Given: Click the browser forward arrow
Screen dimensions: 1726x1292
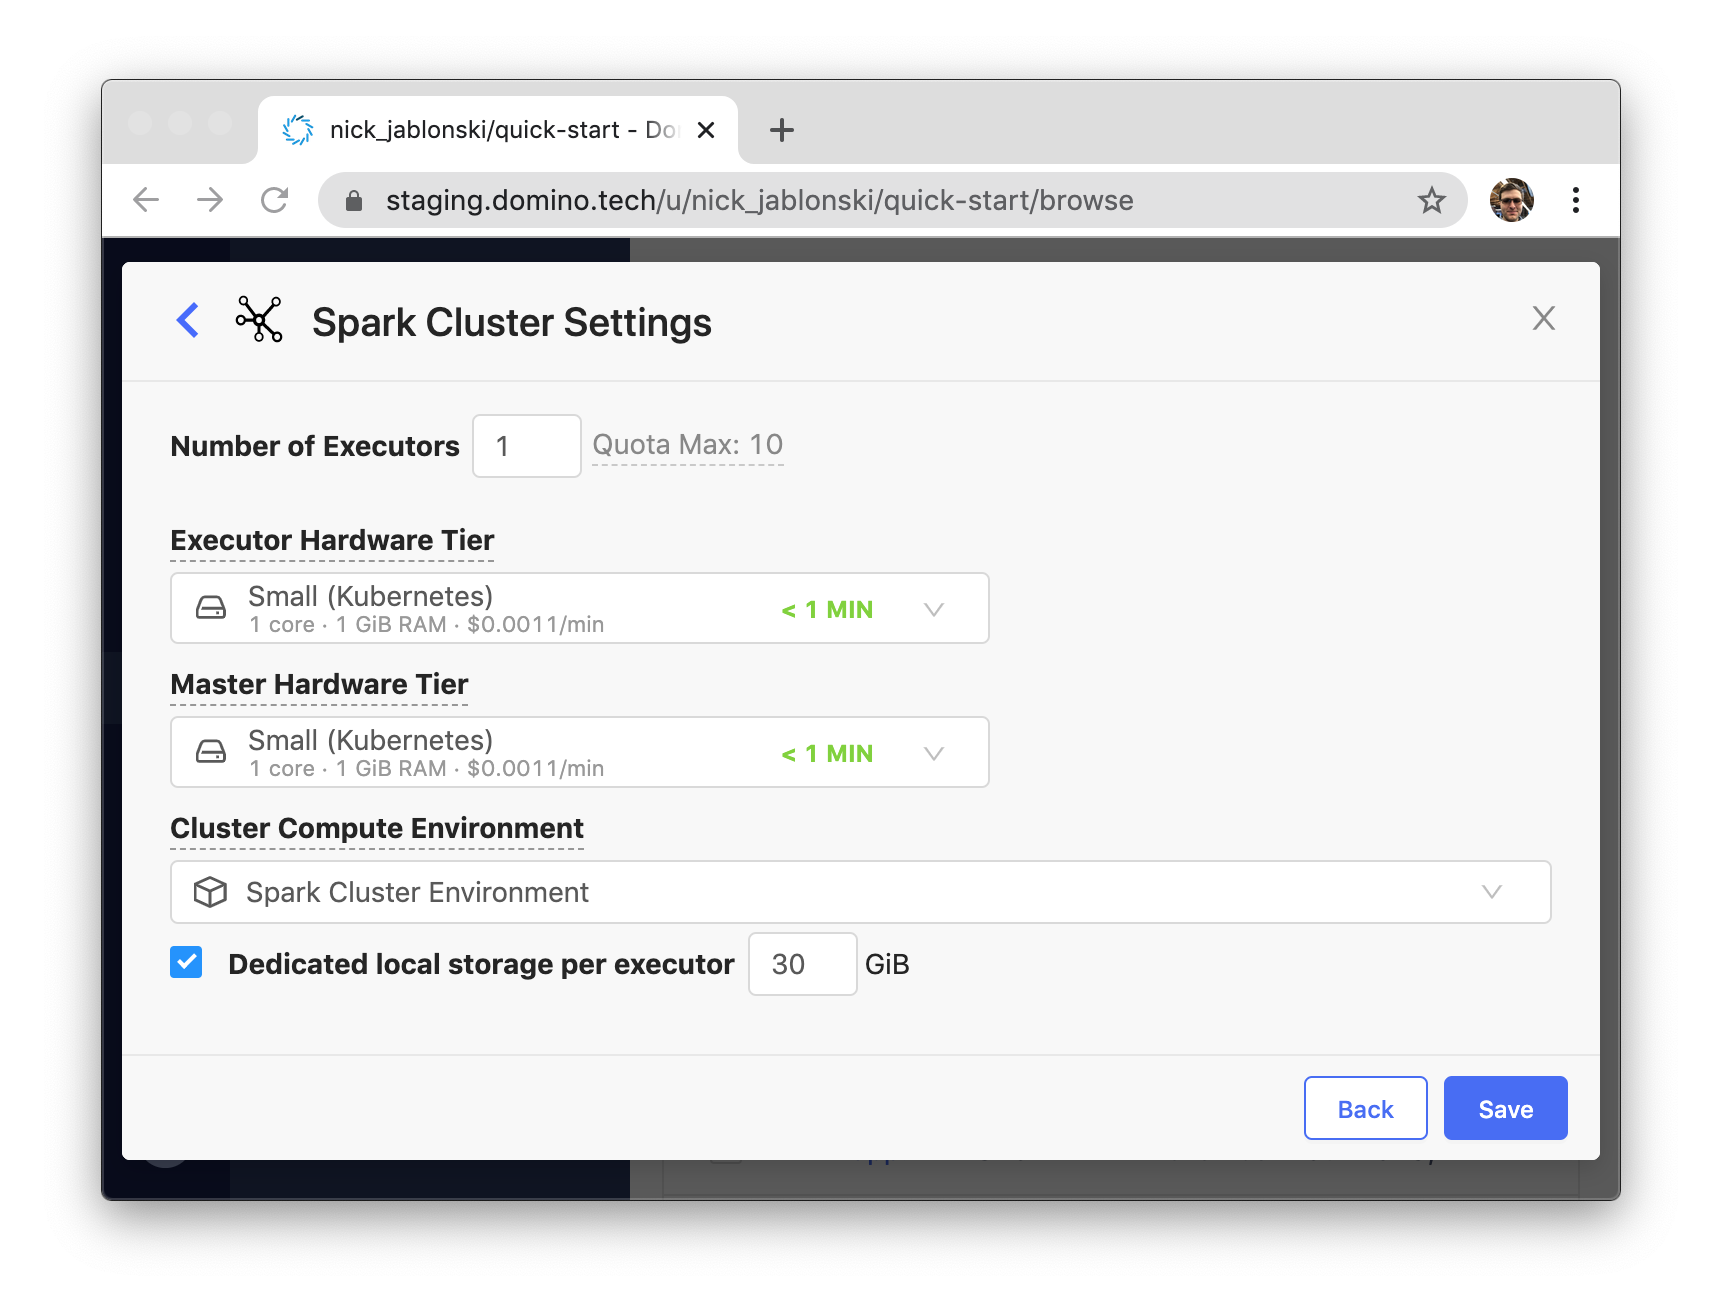Looking at the screenshot, I should (x=210, y=200).
